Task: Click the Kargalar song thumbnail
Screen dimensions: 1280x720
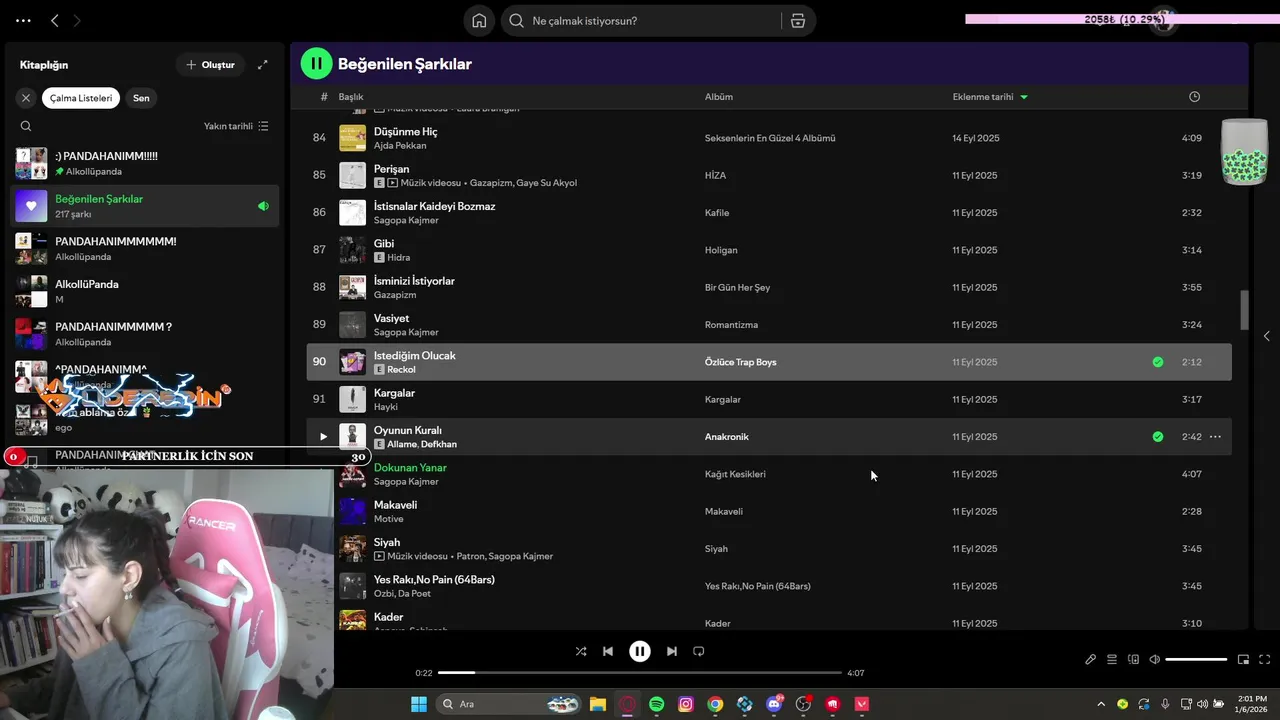Action: [352, 399]
